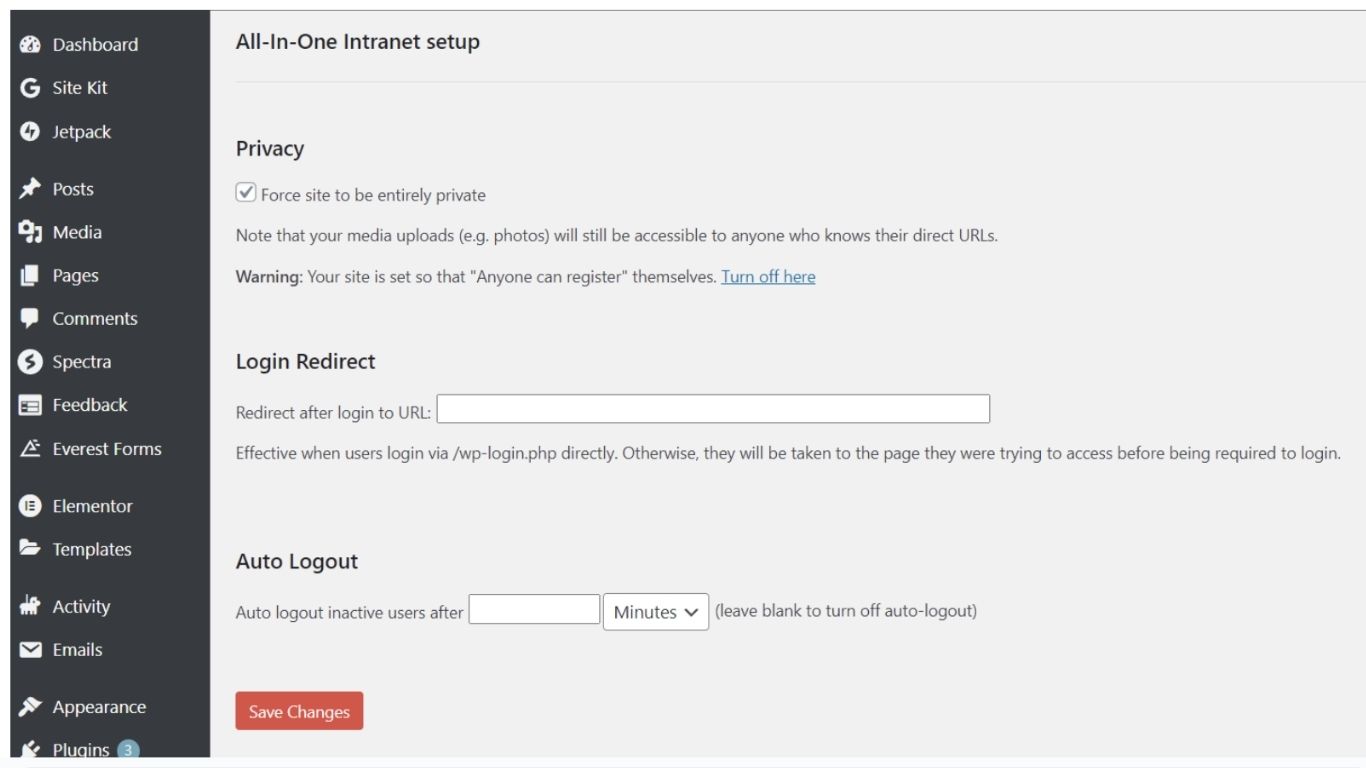Screen dimensions: 1366x768
Task: Click the Save Changes button
Action: click(299, 711)
